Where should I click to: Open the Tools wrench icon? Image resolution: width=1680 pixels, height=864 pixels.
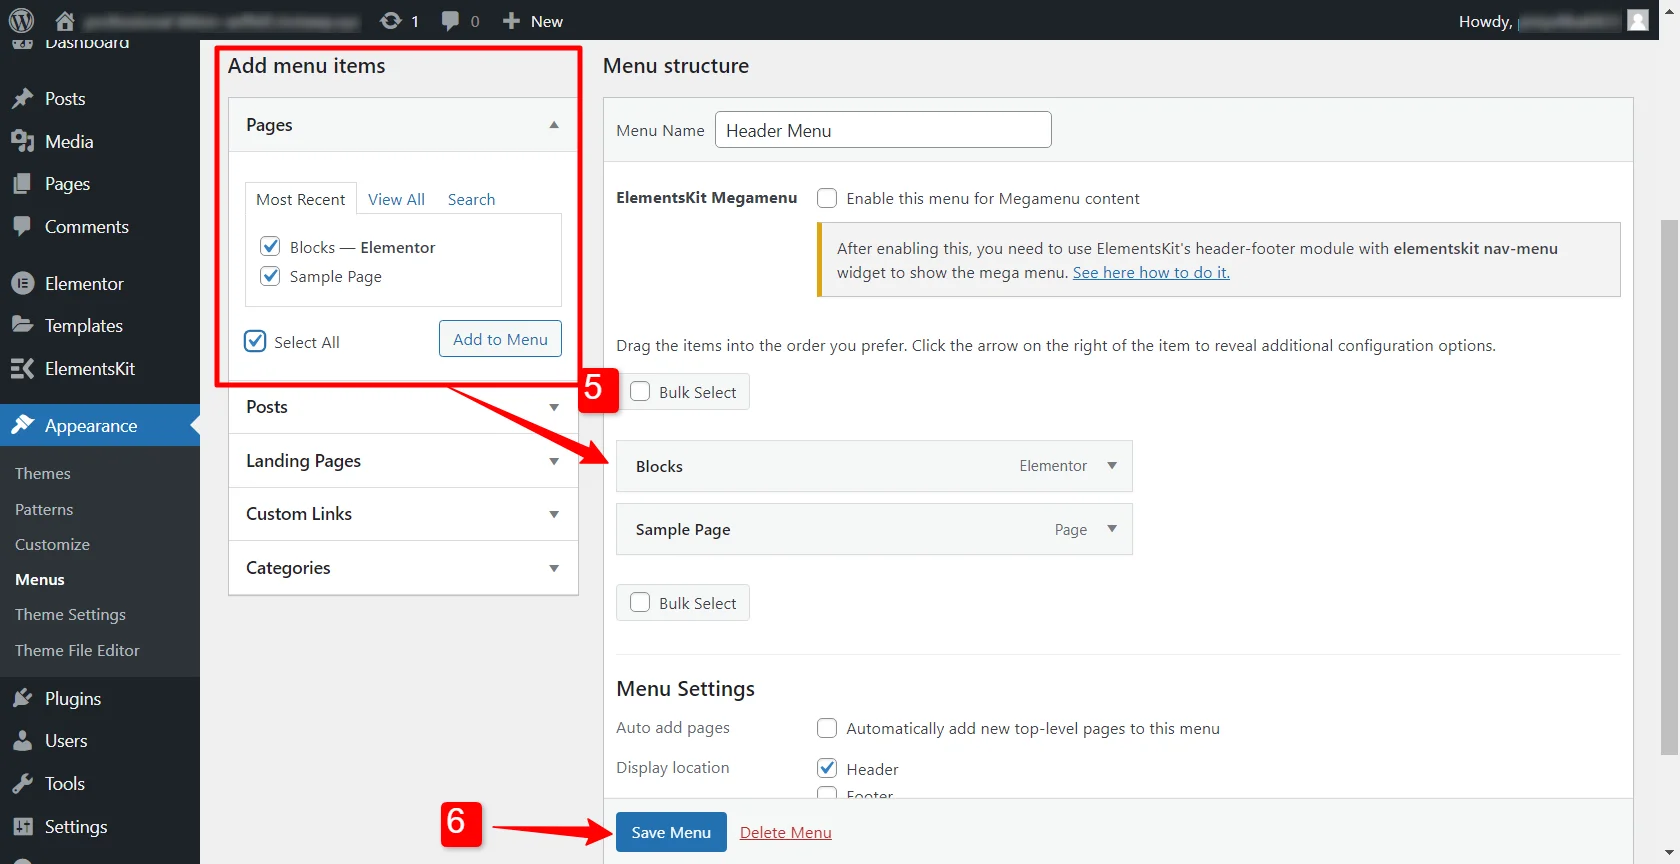point(23,783)
